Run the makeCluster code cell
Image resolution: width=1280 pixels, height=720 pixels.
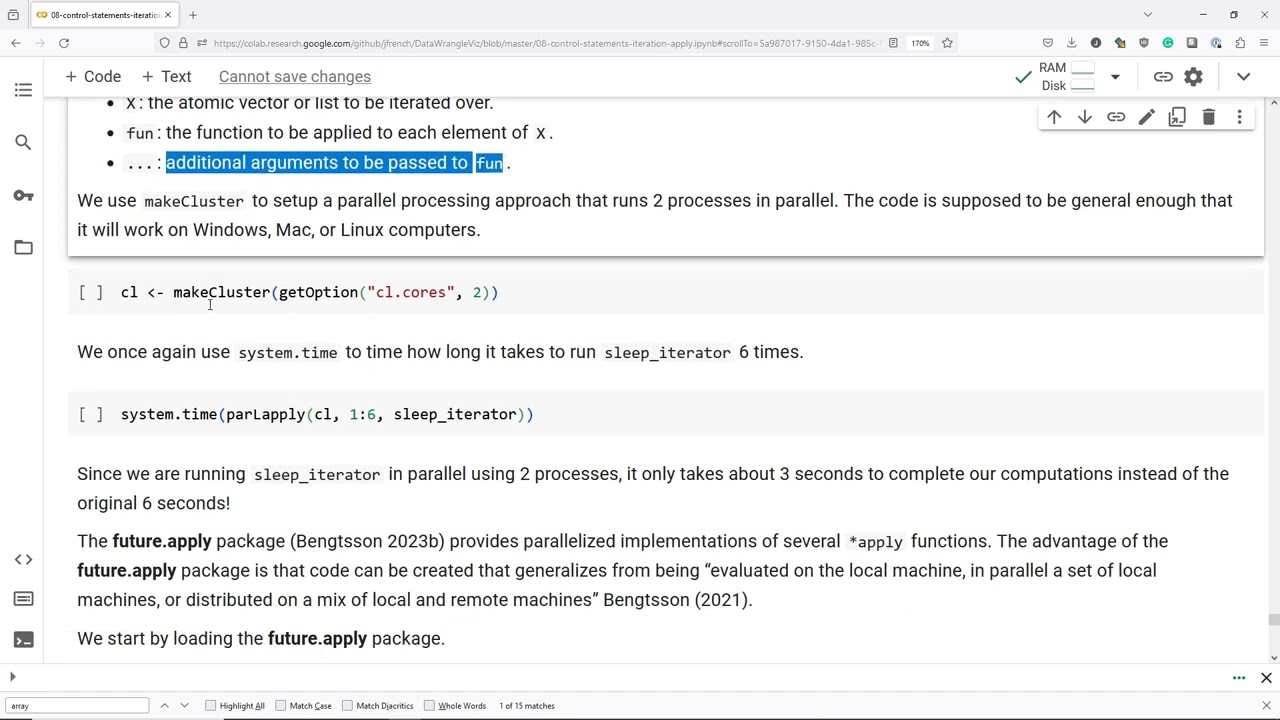point(91,292)
